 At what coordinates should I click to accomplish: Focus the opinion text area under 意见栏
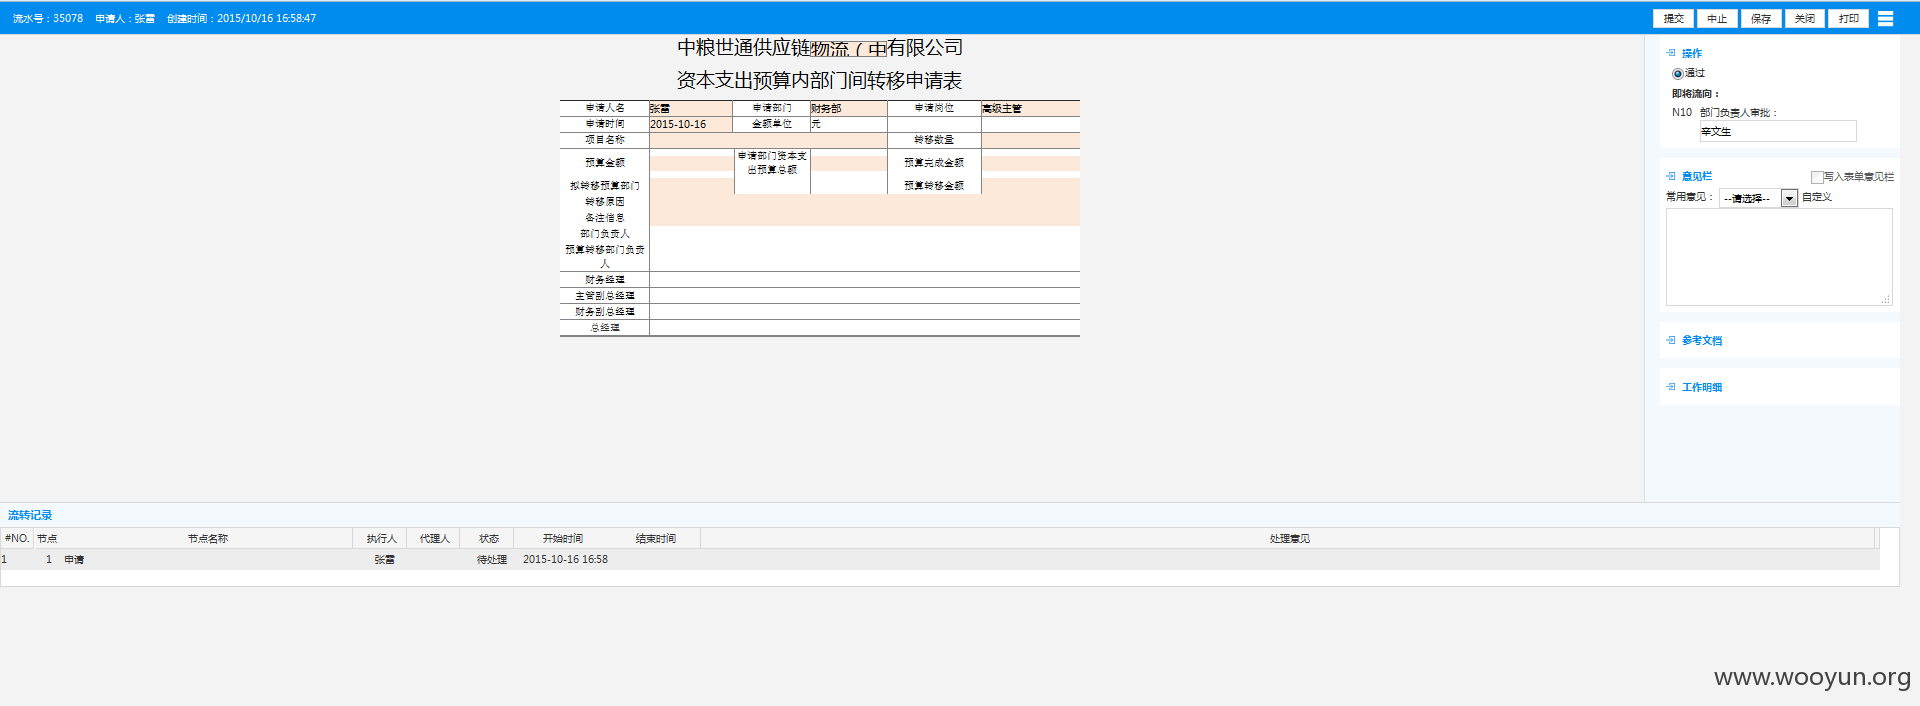pyautogui.click(x=1779, y=257)
